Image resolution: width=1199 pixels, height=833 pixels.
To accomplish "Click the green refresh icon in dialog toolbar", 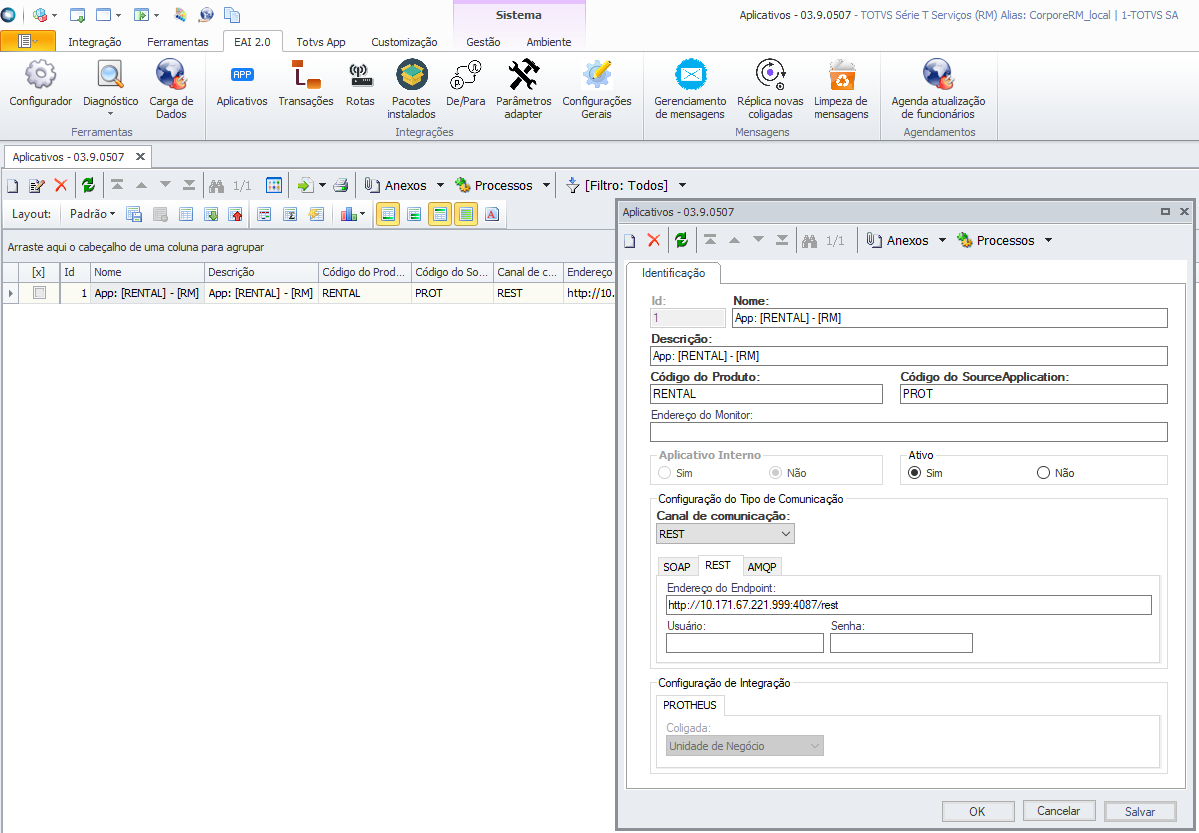I will tap(681, 240).
